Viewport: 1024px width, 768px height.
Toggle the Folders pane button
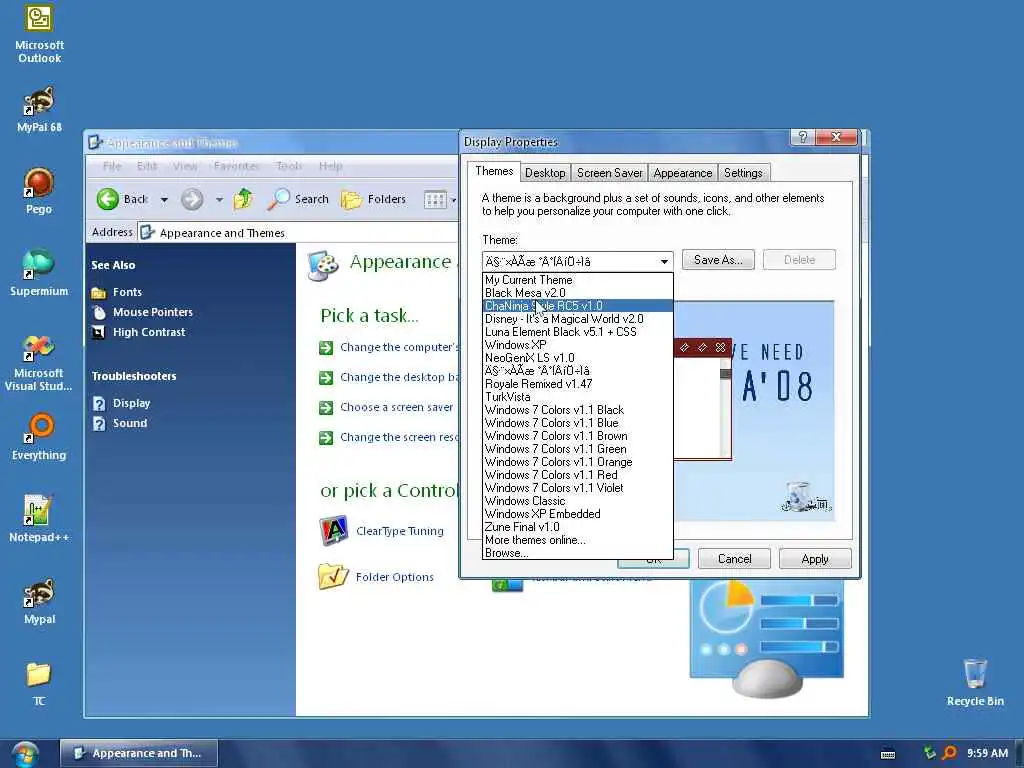(x=374, y=199)
